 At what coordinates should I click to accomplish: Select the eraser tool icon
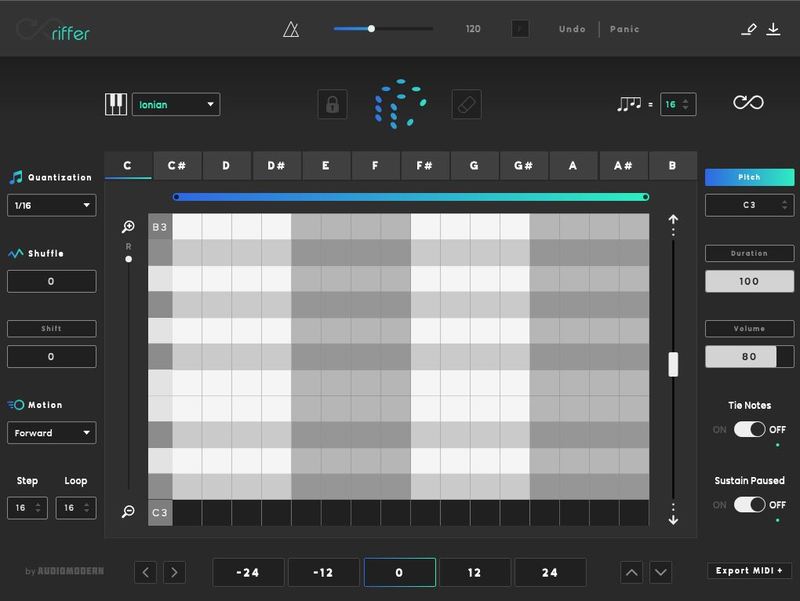pyautogui.click(x=466, y=104)
